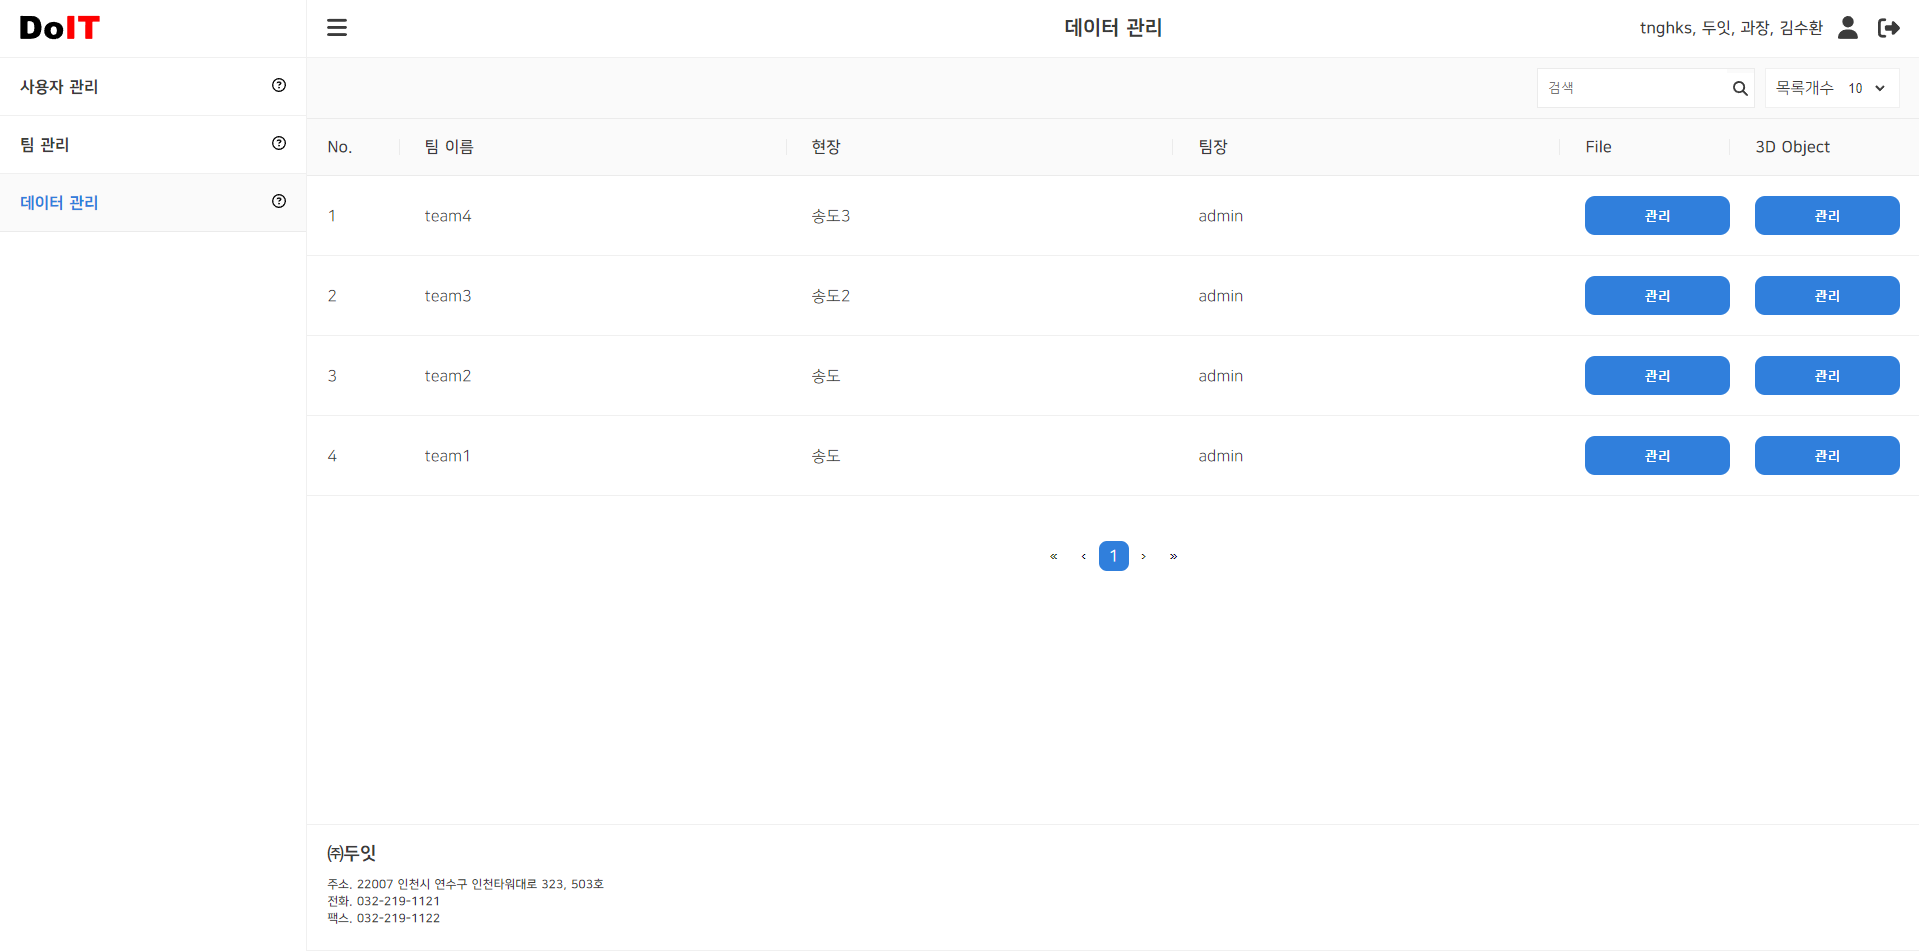Click File 관리 button for team3

click(1657, 296)
